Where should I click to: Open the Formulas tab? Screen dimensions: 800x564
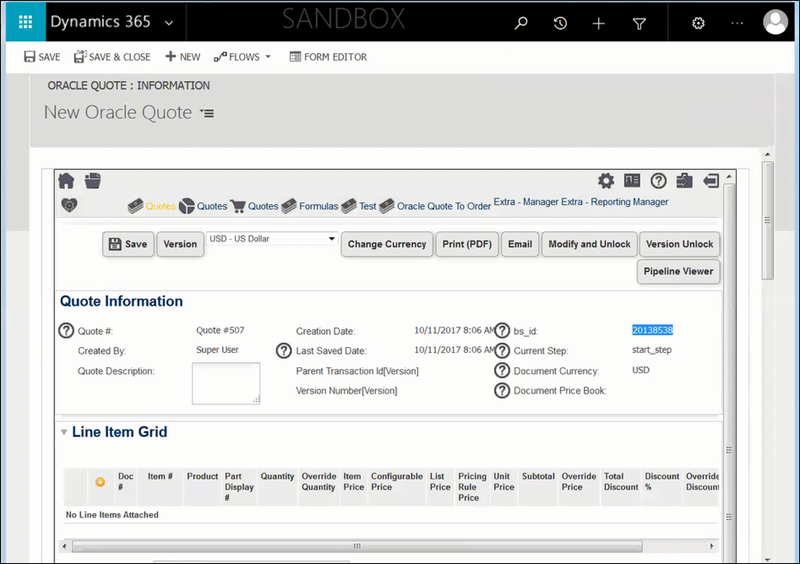coord(310,206)
